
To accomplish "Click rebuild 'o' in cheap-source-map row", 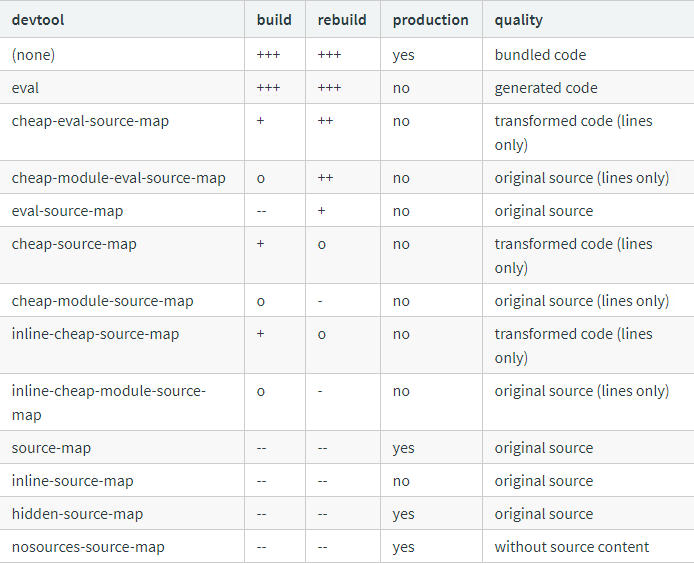I will pos(322,244).
